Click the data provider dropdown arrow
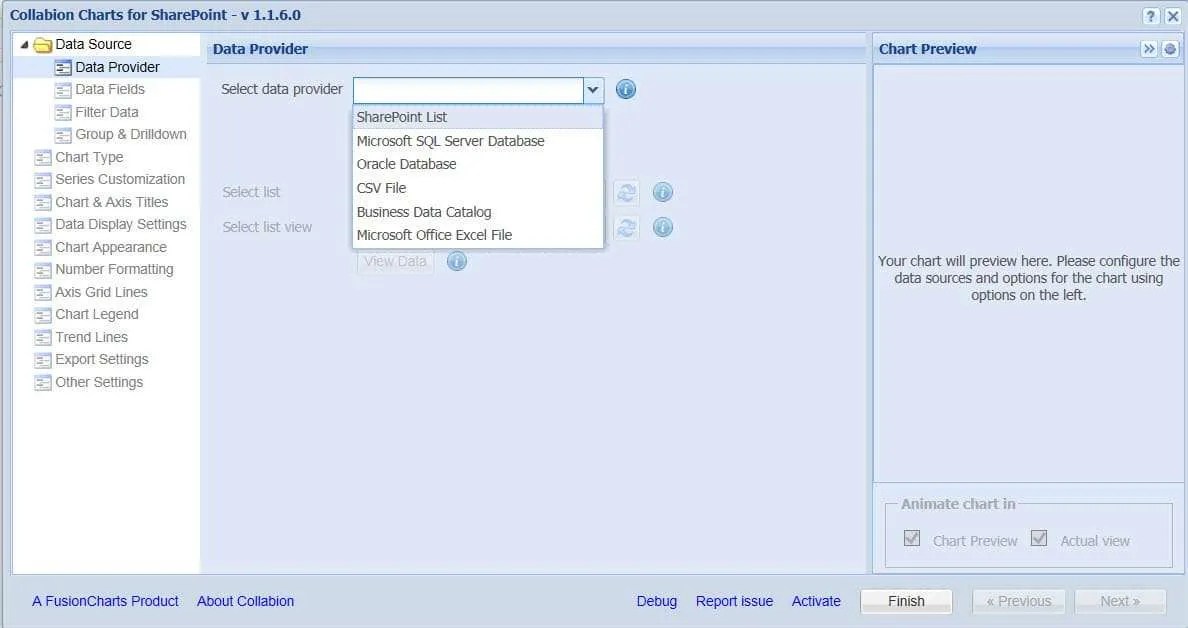 pos(593,90)
